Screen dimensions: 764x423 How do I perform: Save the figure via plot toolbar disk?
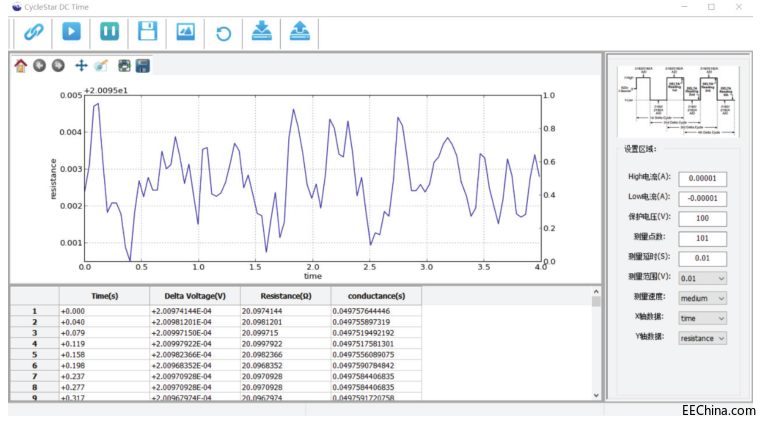142,66
